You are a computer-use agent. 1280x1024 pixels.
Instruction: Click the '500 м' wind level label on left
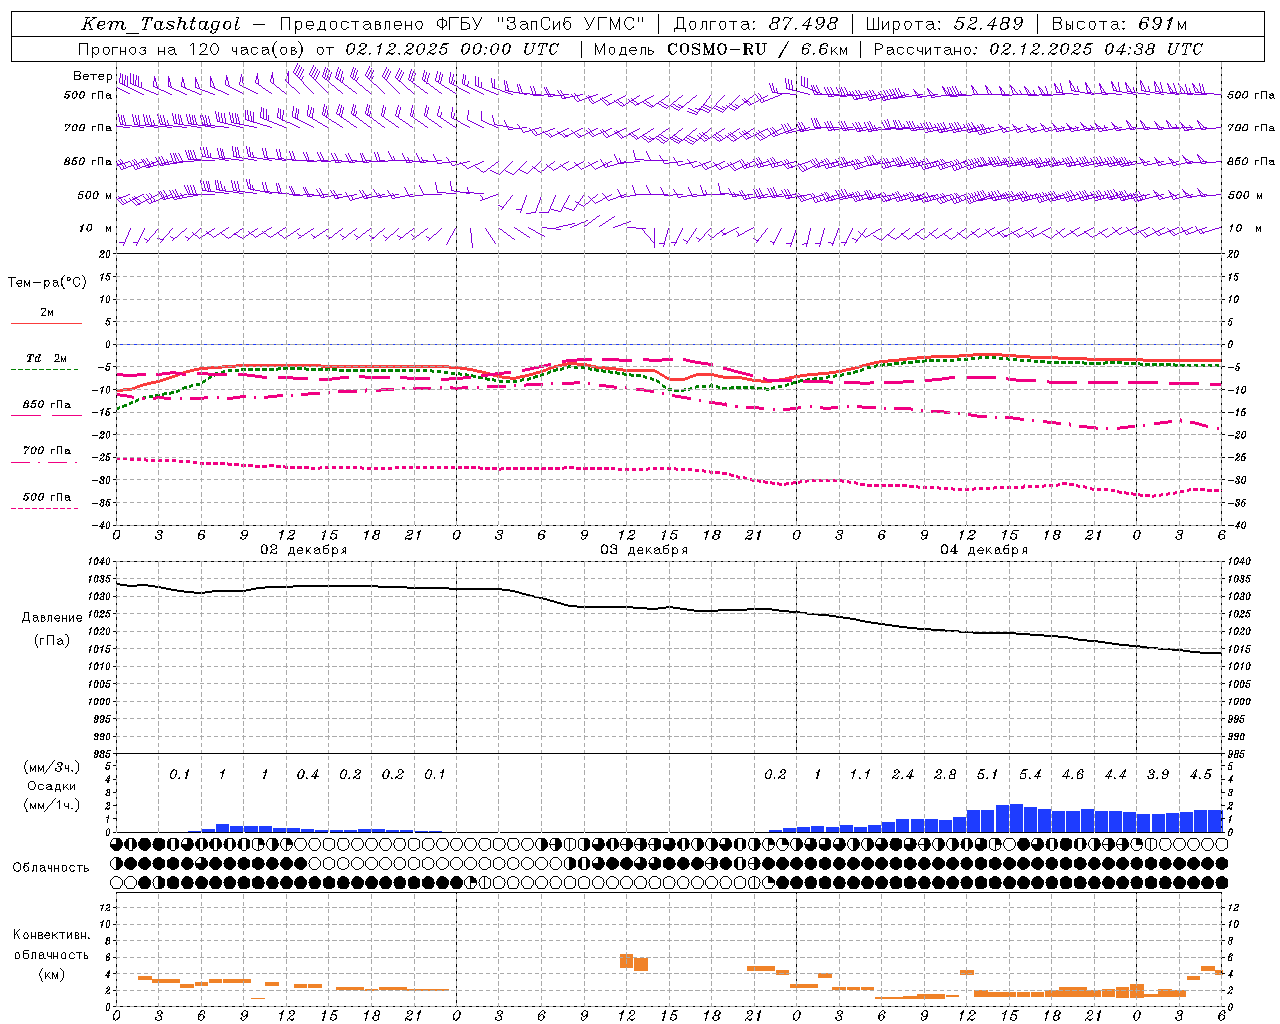95,195
